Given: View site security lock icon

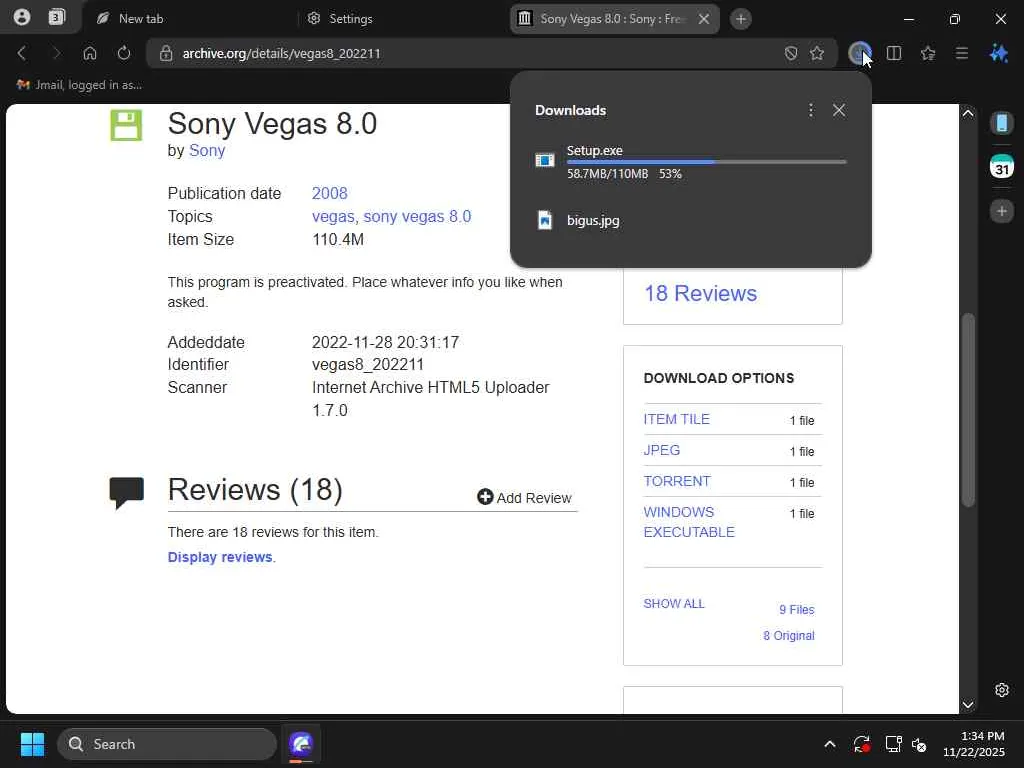Looking at the screenshot, I should (x=166, y=54).
